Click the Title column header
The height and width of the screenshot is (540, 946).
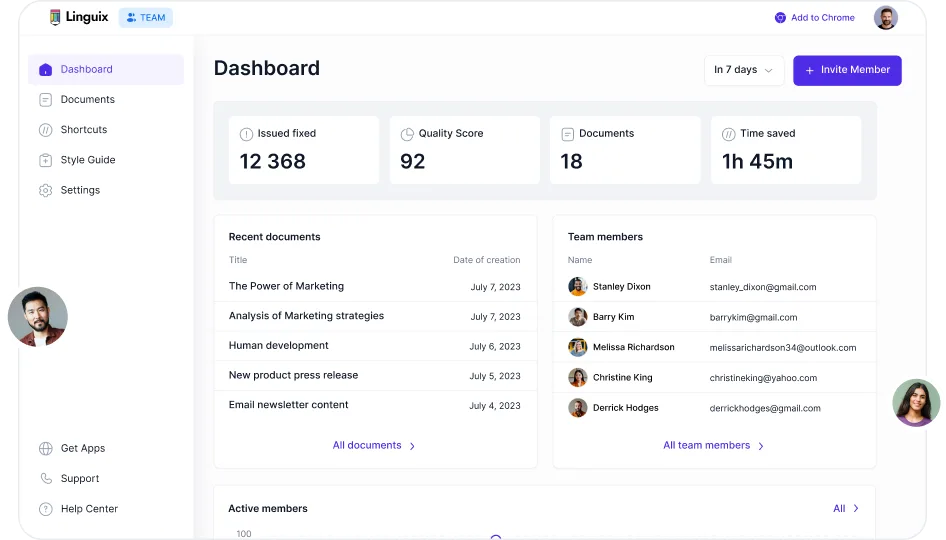[x=238, y=260]
